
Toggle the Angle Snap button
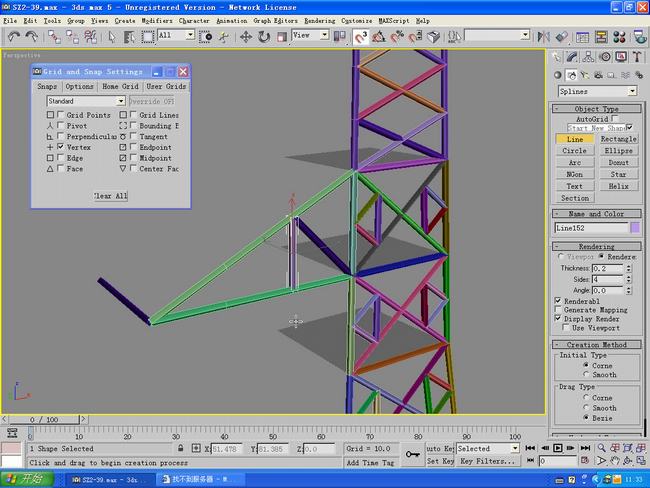tap(378, 37)
